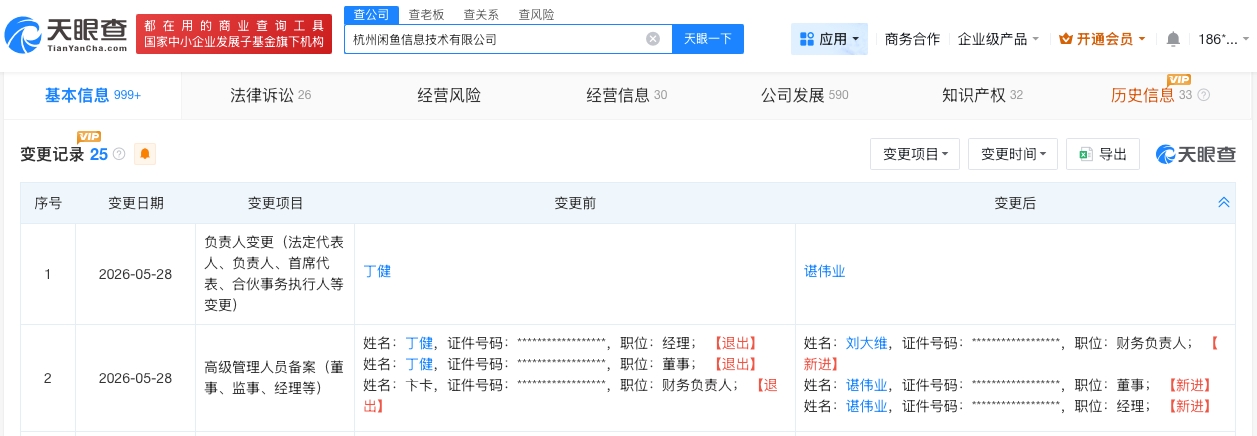Open the 应用 grid menu
Screen dimensions: 1257x436
tap(829, 39)
